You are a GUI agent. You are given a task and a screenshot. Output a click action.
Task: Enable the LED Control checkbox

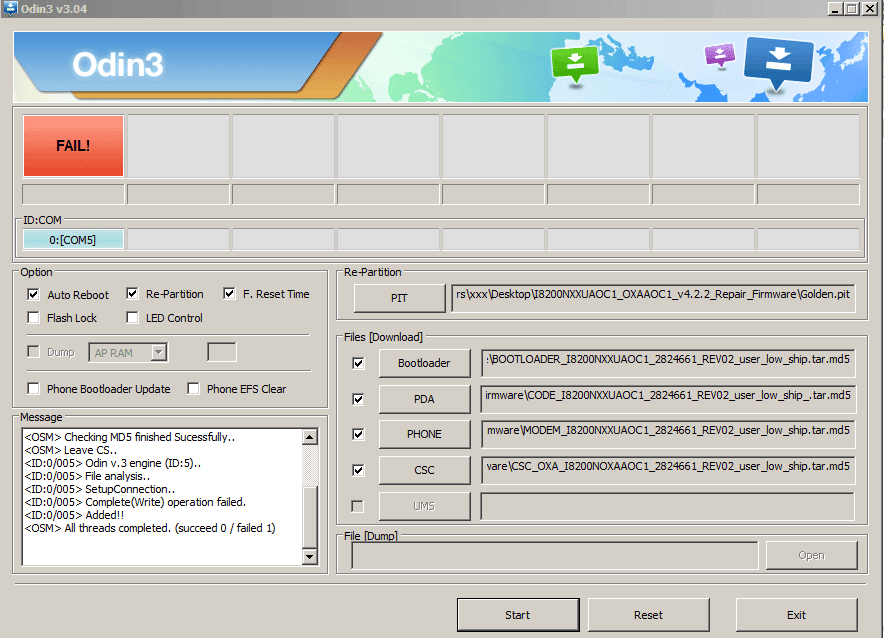click(x=132, y=318)
